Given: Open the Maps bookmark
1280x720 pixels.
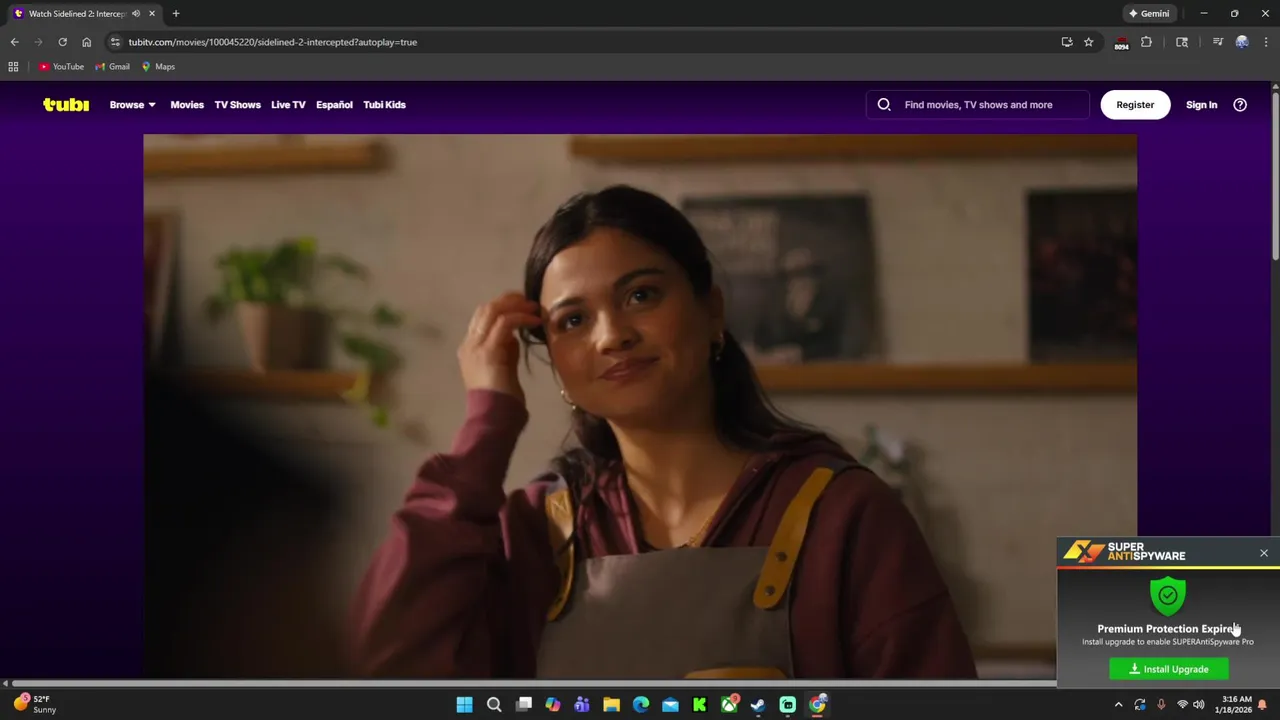Looking at the screenshot, I should [158, 67].
